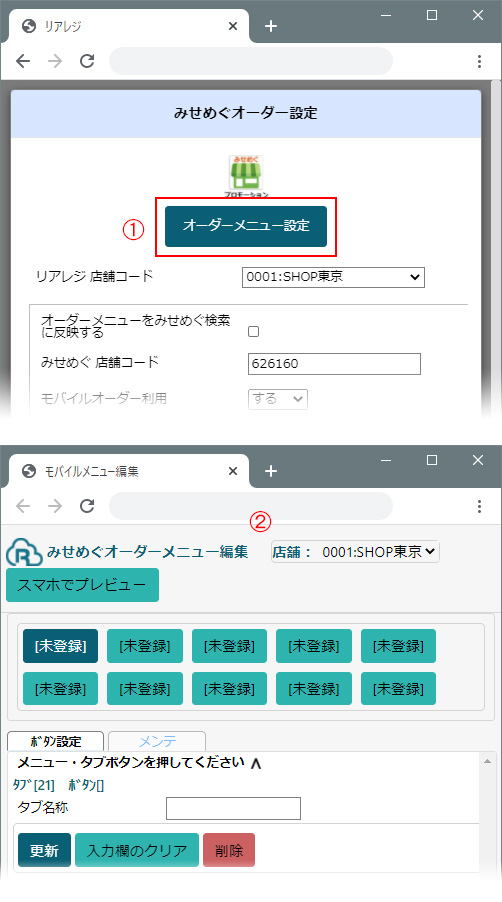The width and height of the screenshot is (502, 902).
Task: Close the モバイルメニュー編集 tab
Action: pyautogui.click(x=233, y=471)
